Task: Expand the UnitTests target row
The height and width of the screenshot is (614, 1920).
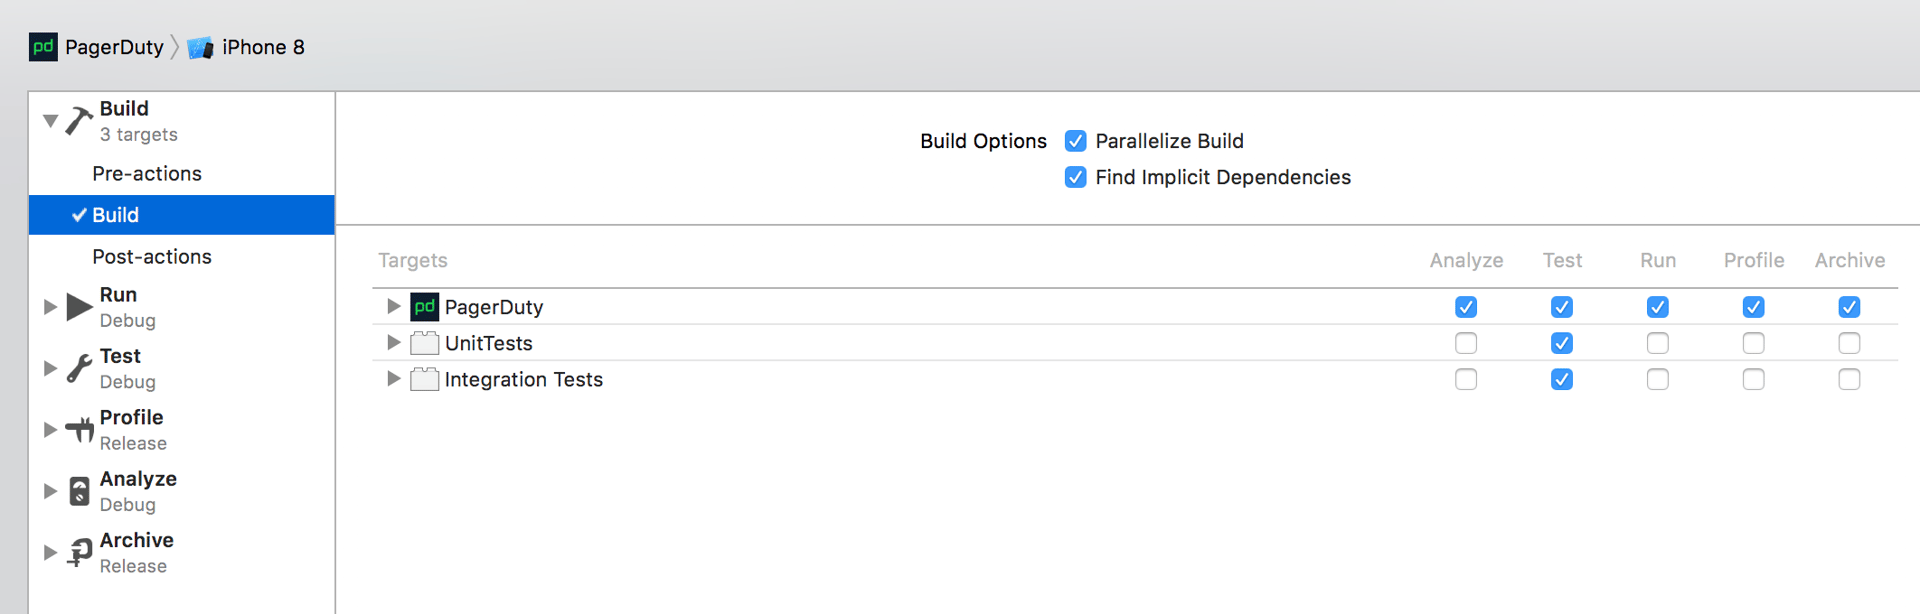Action: click(x=394, y=342)
